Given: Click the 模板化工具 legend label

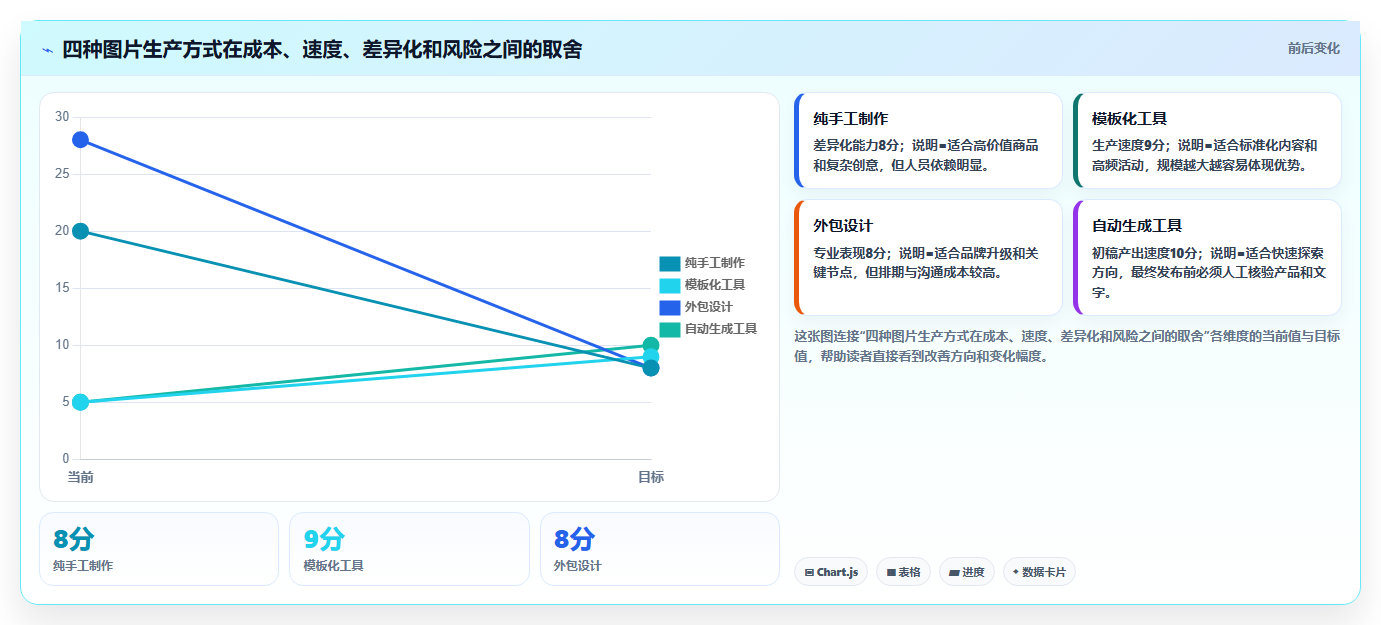Looking at the screenshot, I should tap(714, 285).
